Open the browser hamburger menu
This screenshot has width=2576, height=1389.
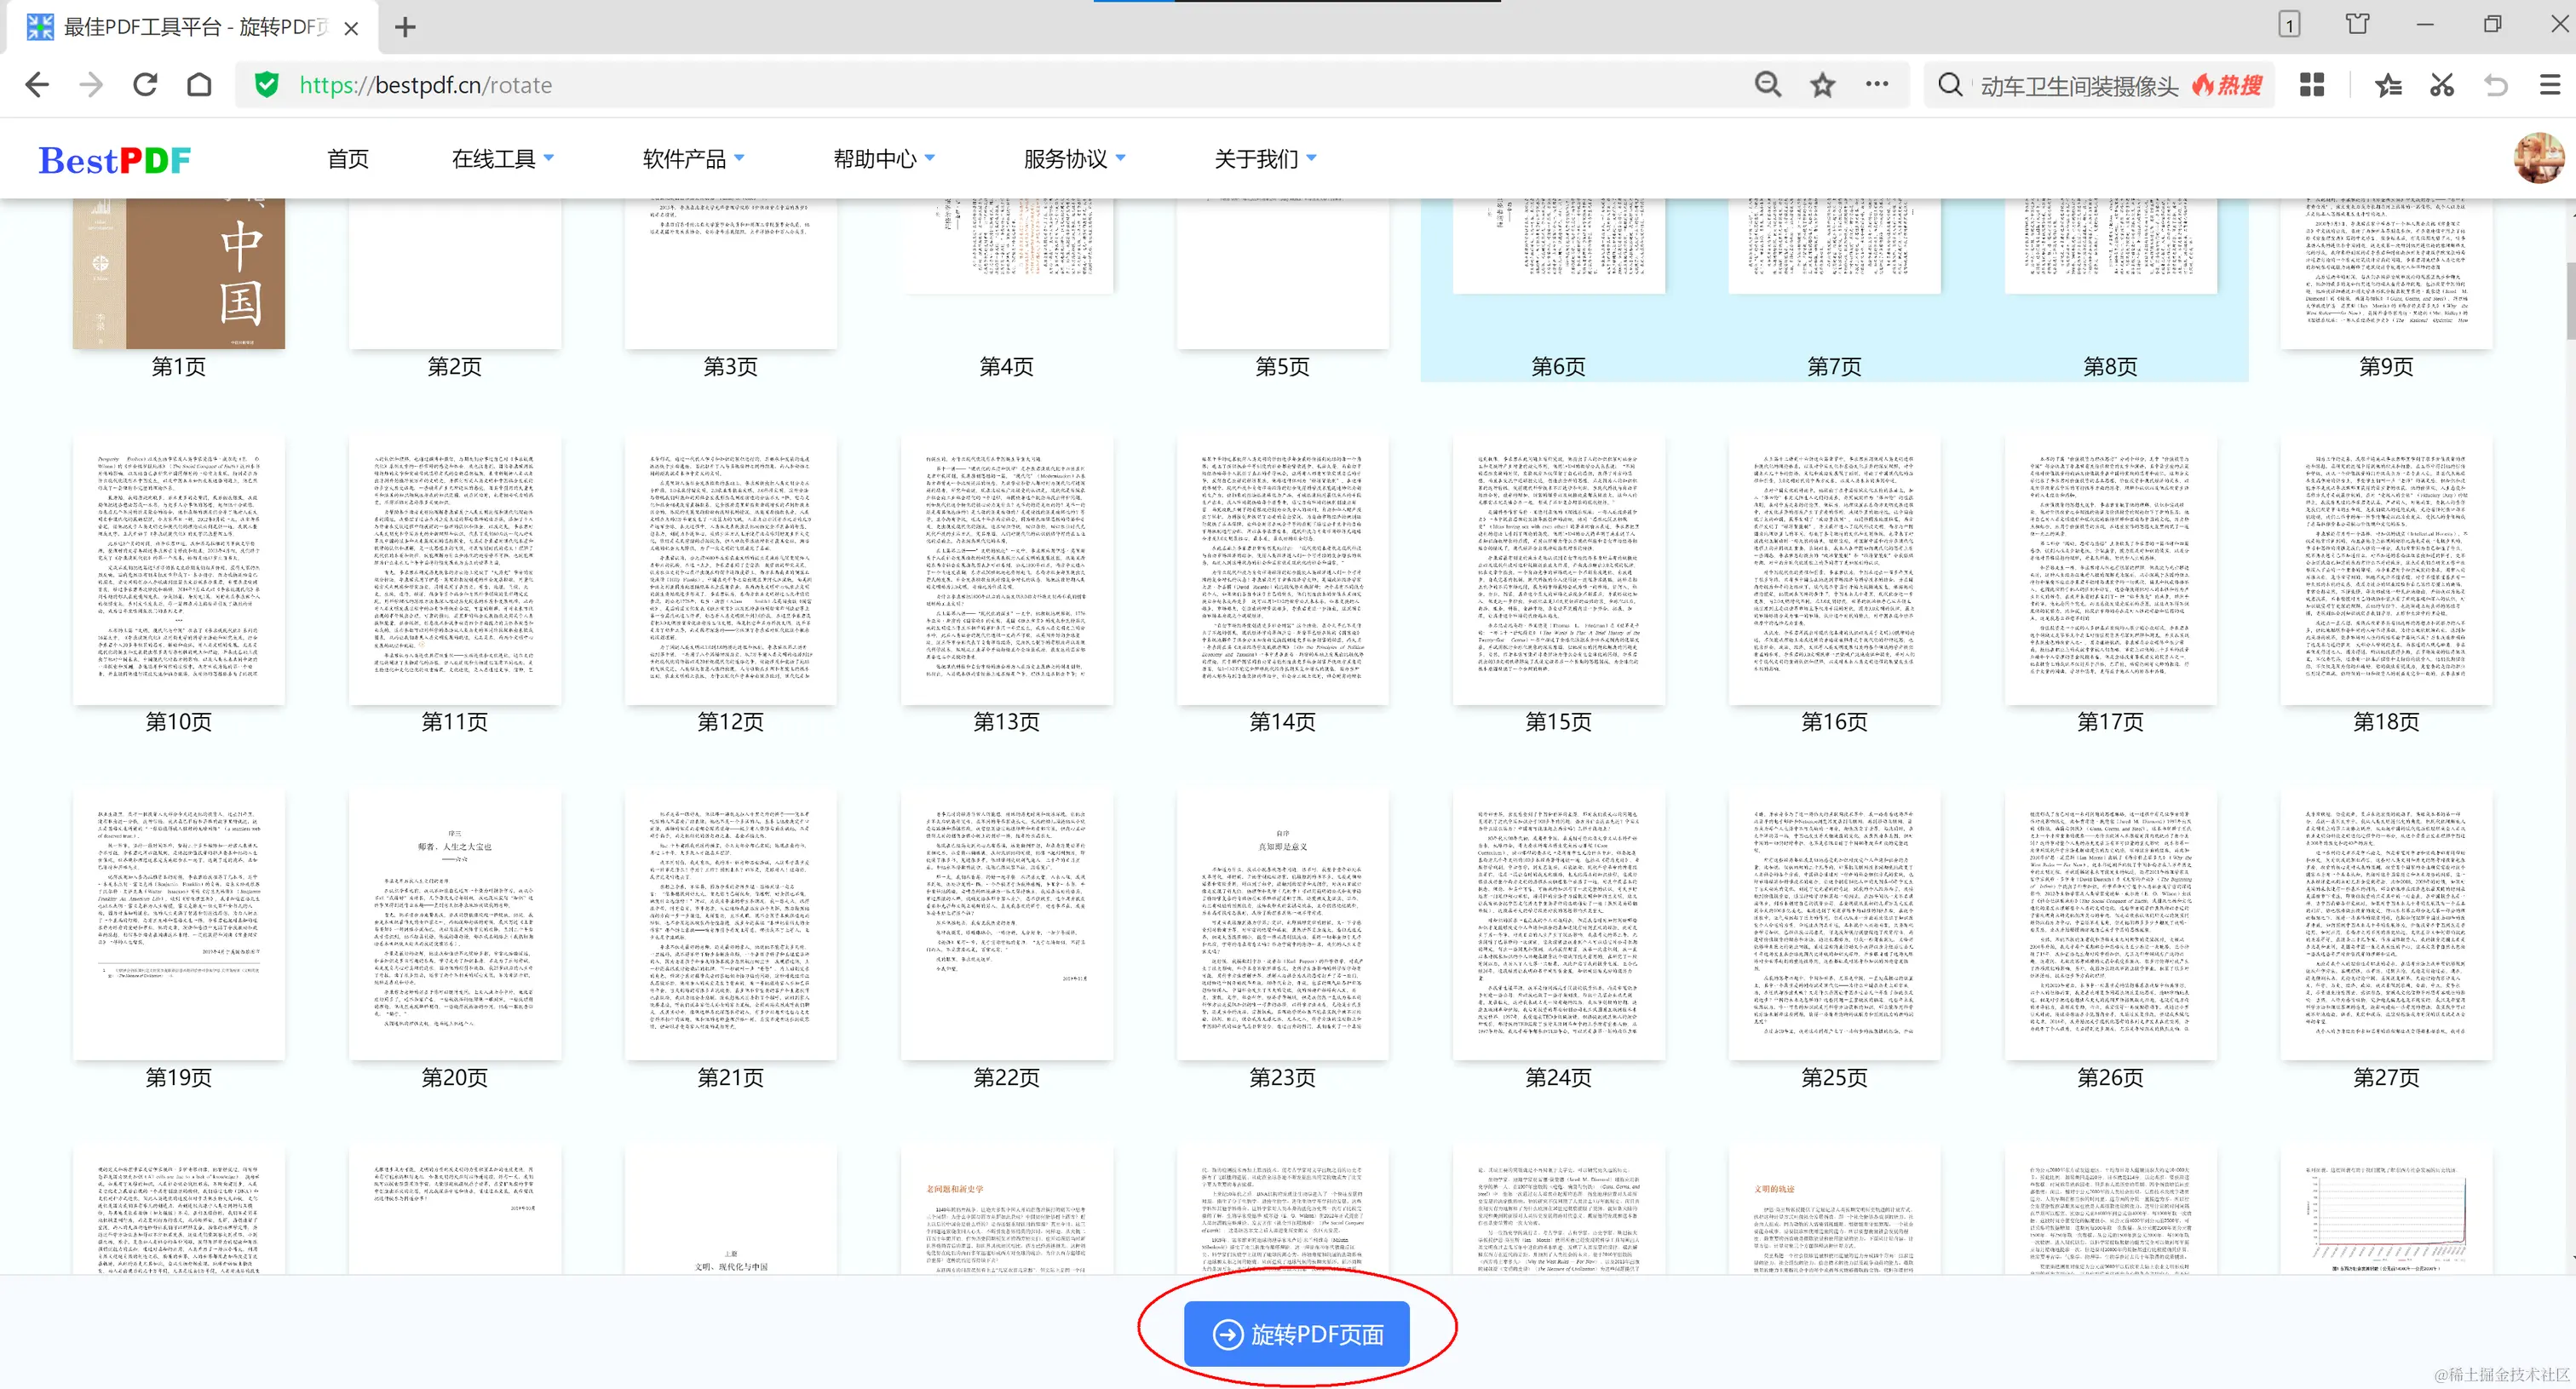pos(2549,85)
